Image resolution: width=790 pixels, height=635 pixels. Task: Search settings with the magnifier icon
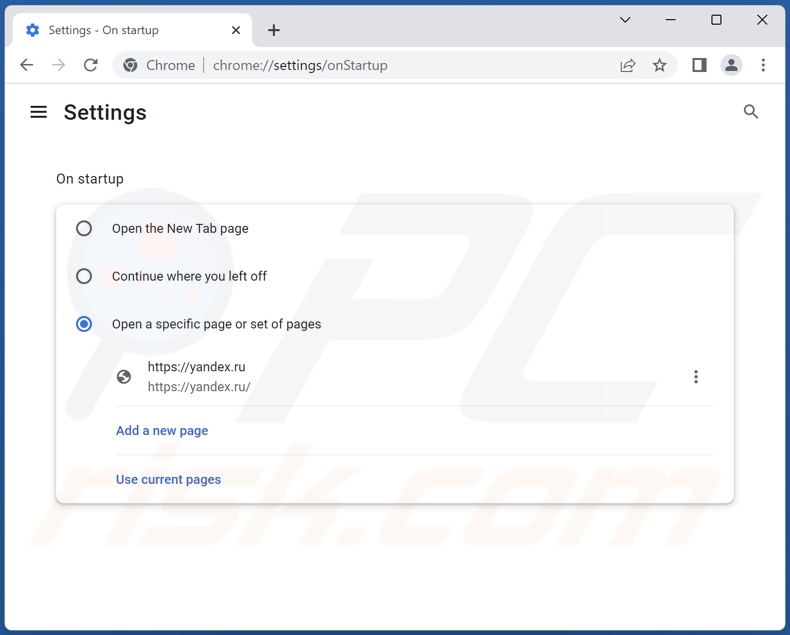click(x=751, y=111)
